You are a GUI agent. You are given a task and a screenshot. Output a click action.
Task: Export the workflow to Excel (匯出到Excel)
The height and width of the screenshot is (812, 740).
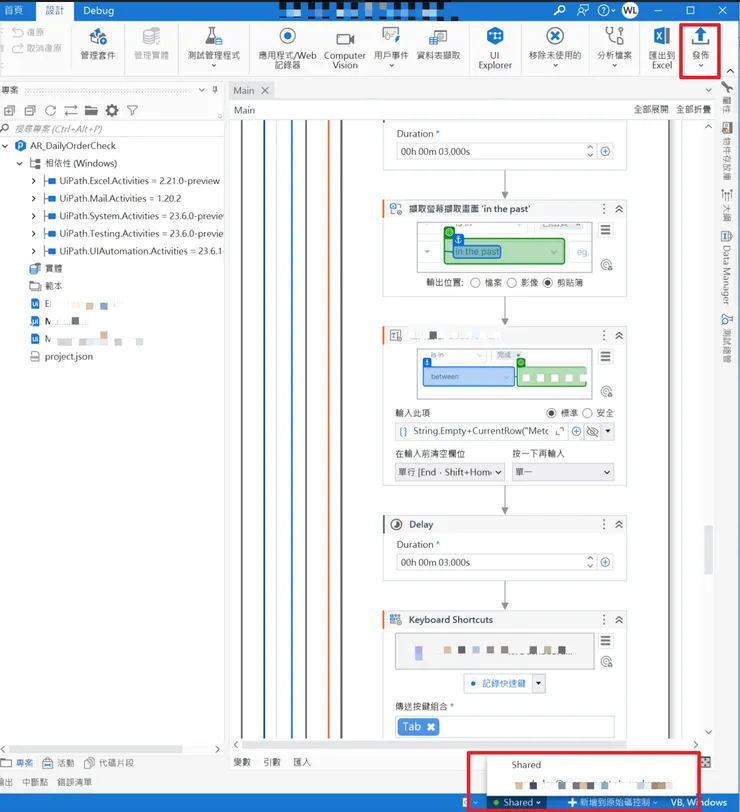click(662, 48)
